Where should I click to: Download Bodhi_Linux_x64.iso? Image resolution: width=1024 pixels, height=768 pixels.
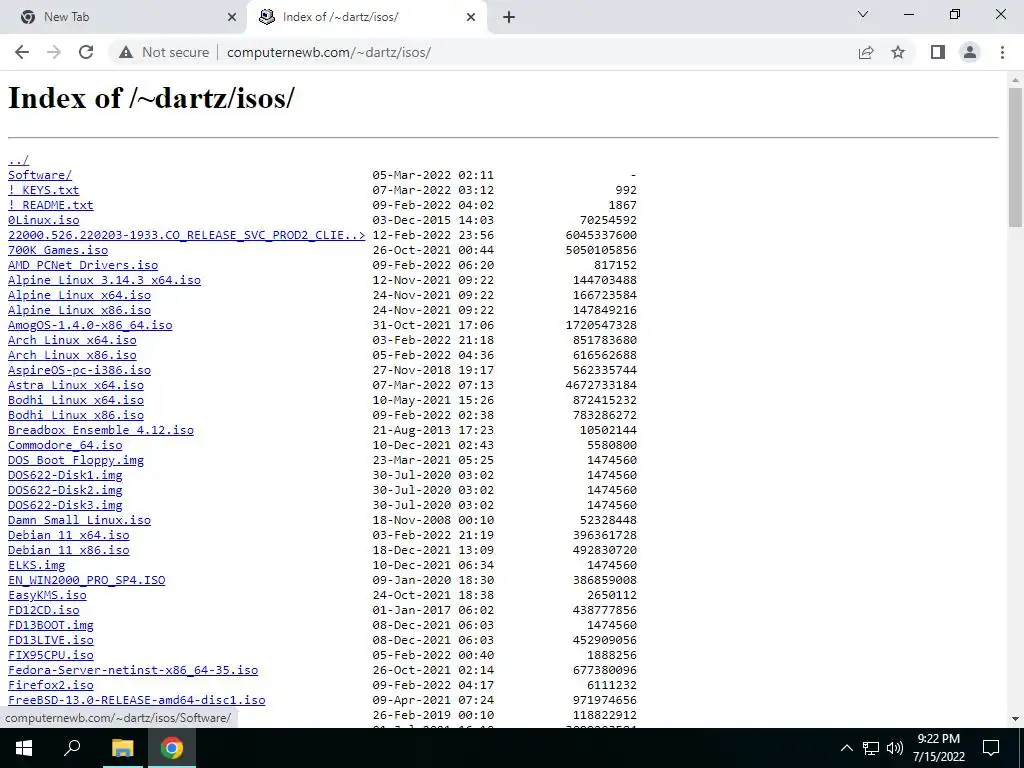pyautogui.click(x=76, y=400)
